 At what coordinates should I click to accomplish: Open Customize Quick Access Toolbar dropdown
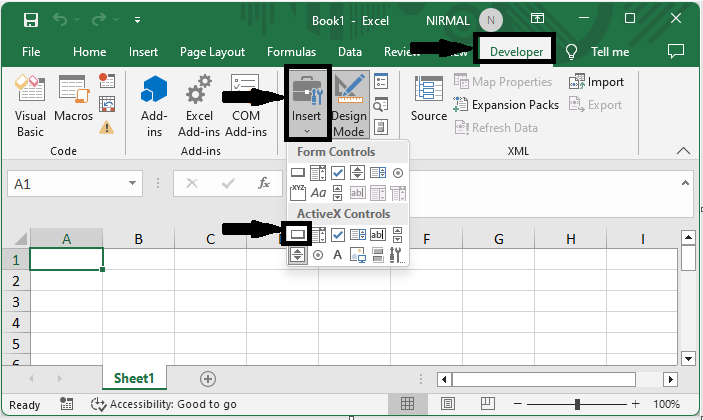[137, 20]
